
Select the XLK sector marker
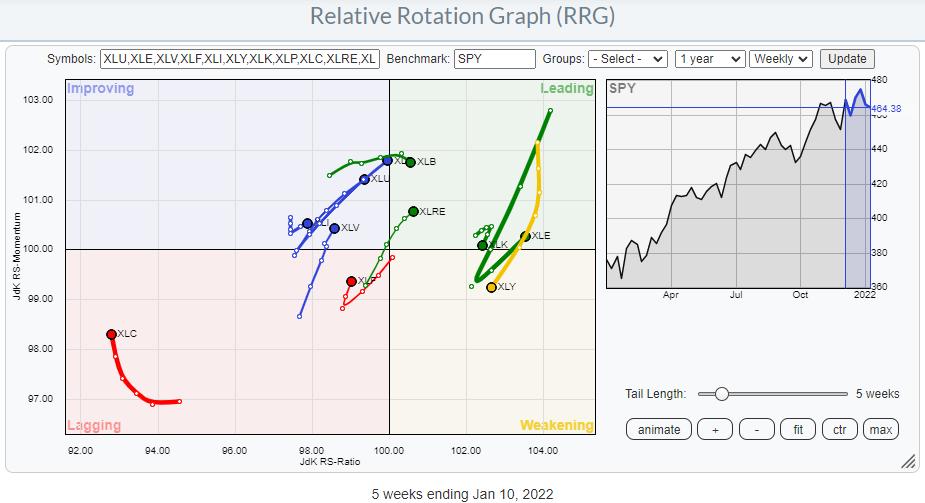coord(482,245)
